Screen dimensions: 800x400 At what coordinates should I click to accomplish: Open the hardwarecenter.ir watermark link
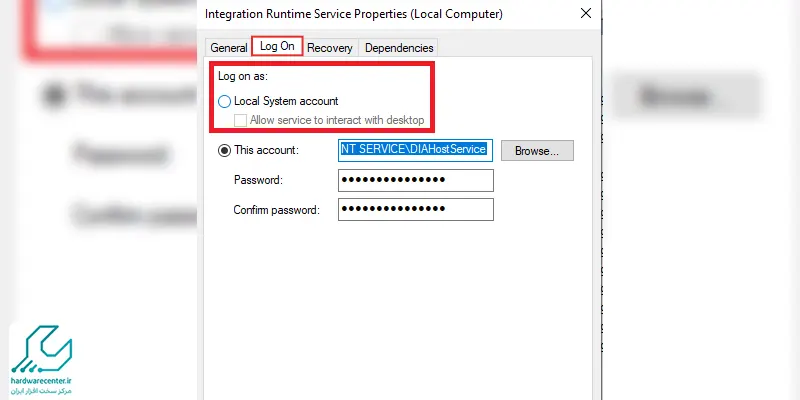[41, 381]
